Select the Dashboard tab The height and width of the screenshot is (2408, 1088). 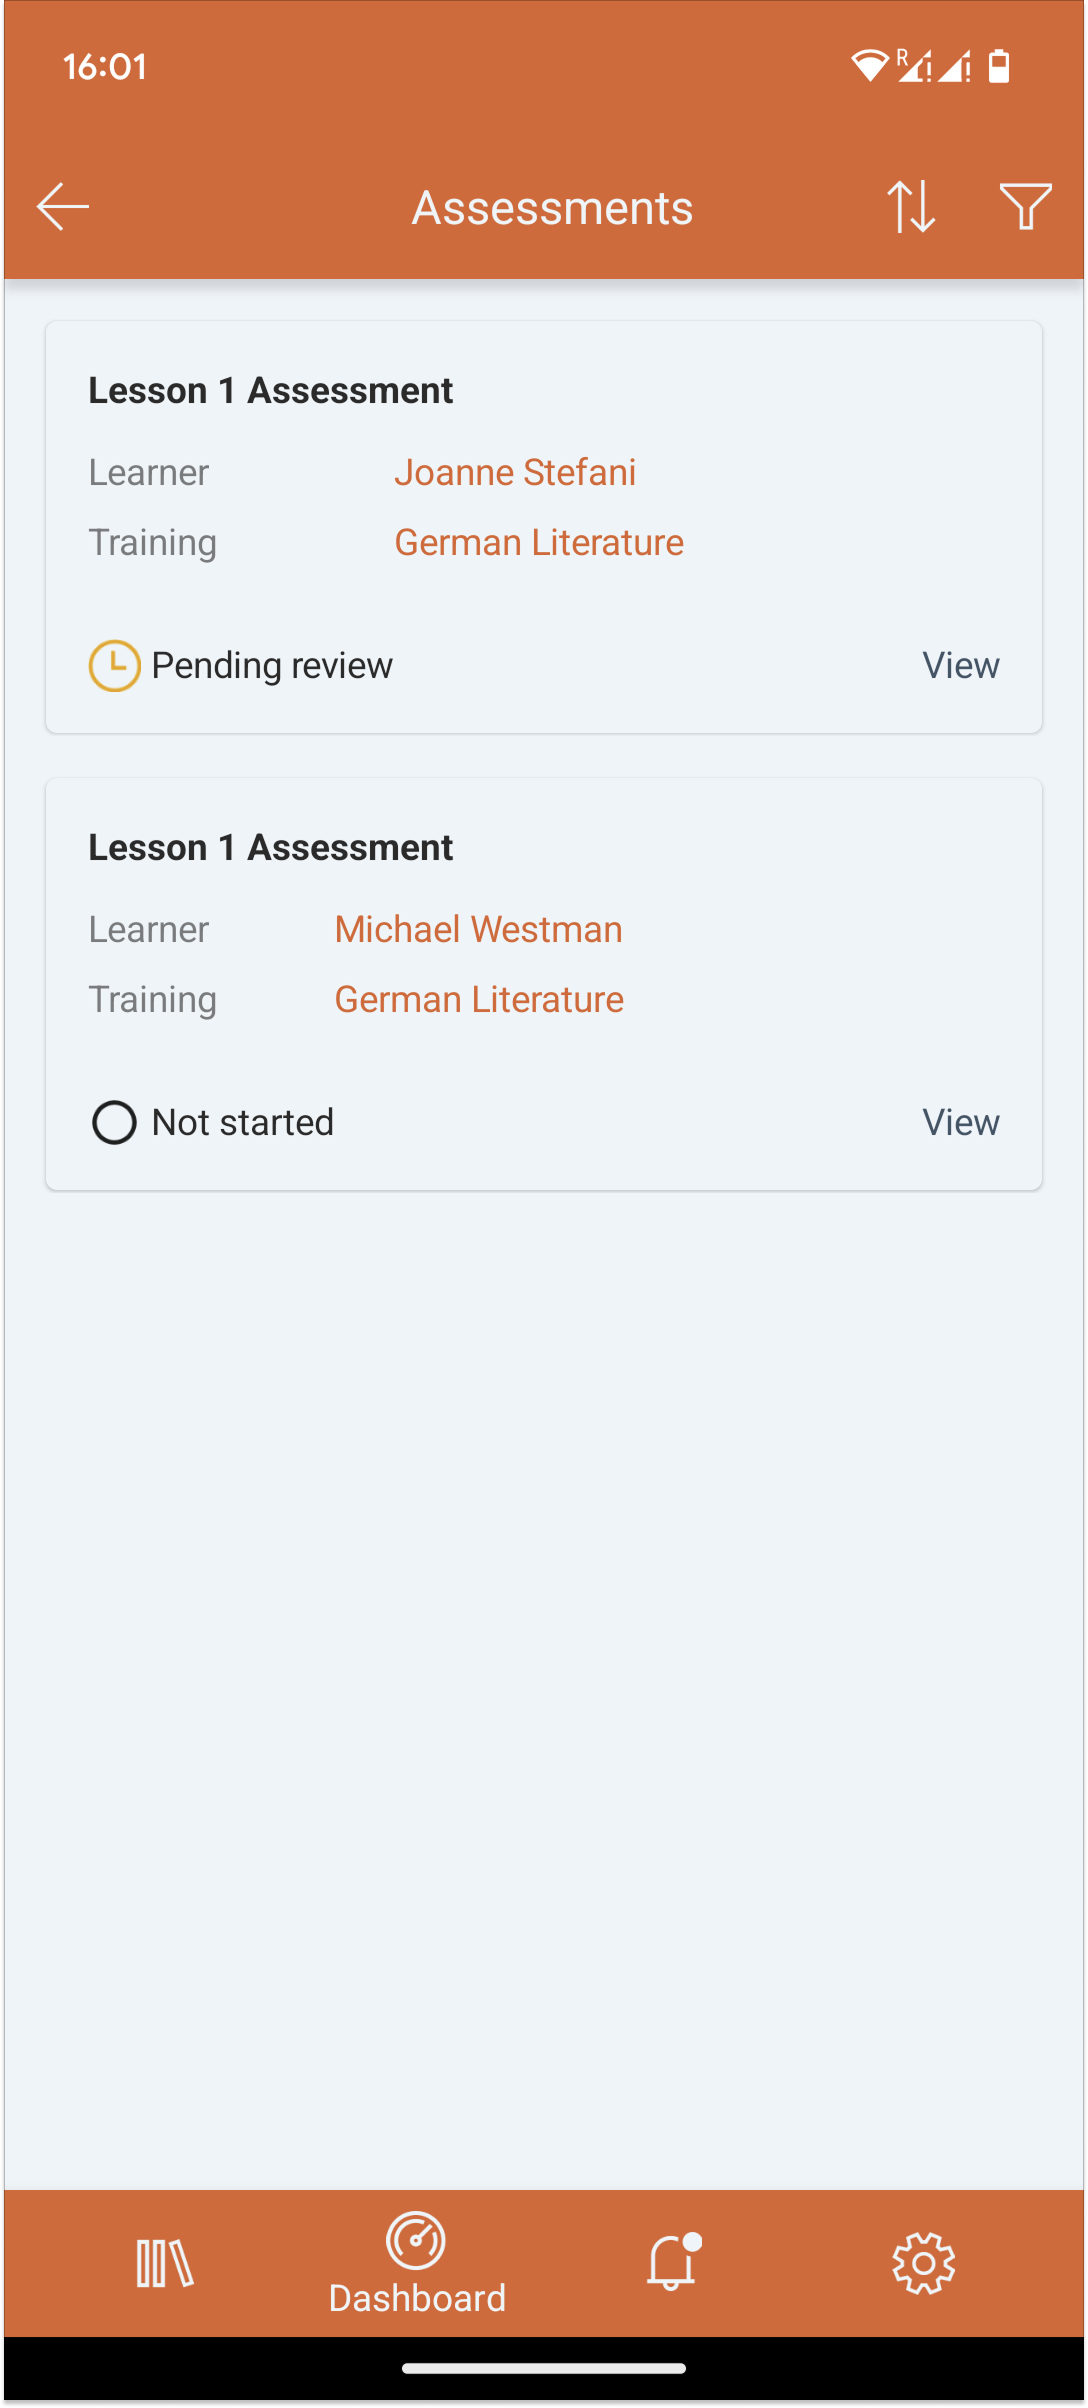point(417,2265)
